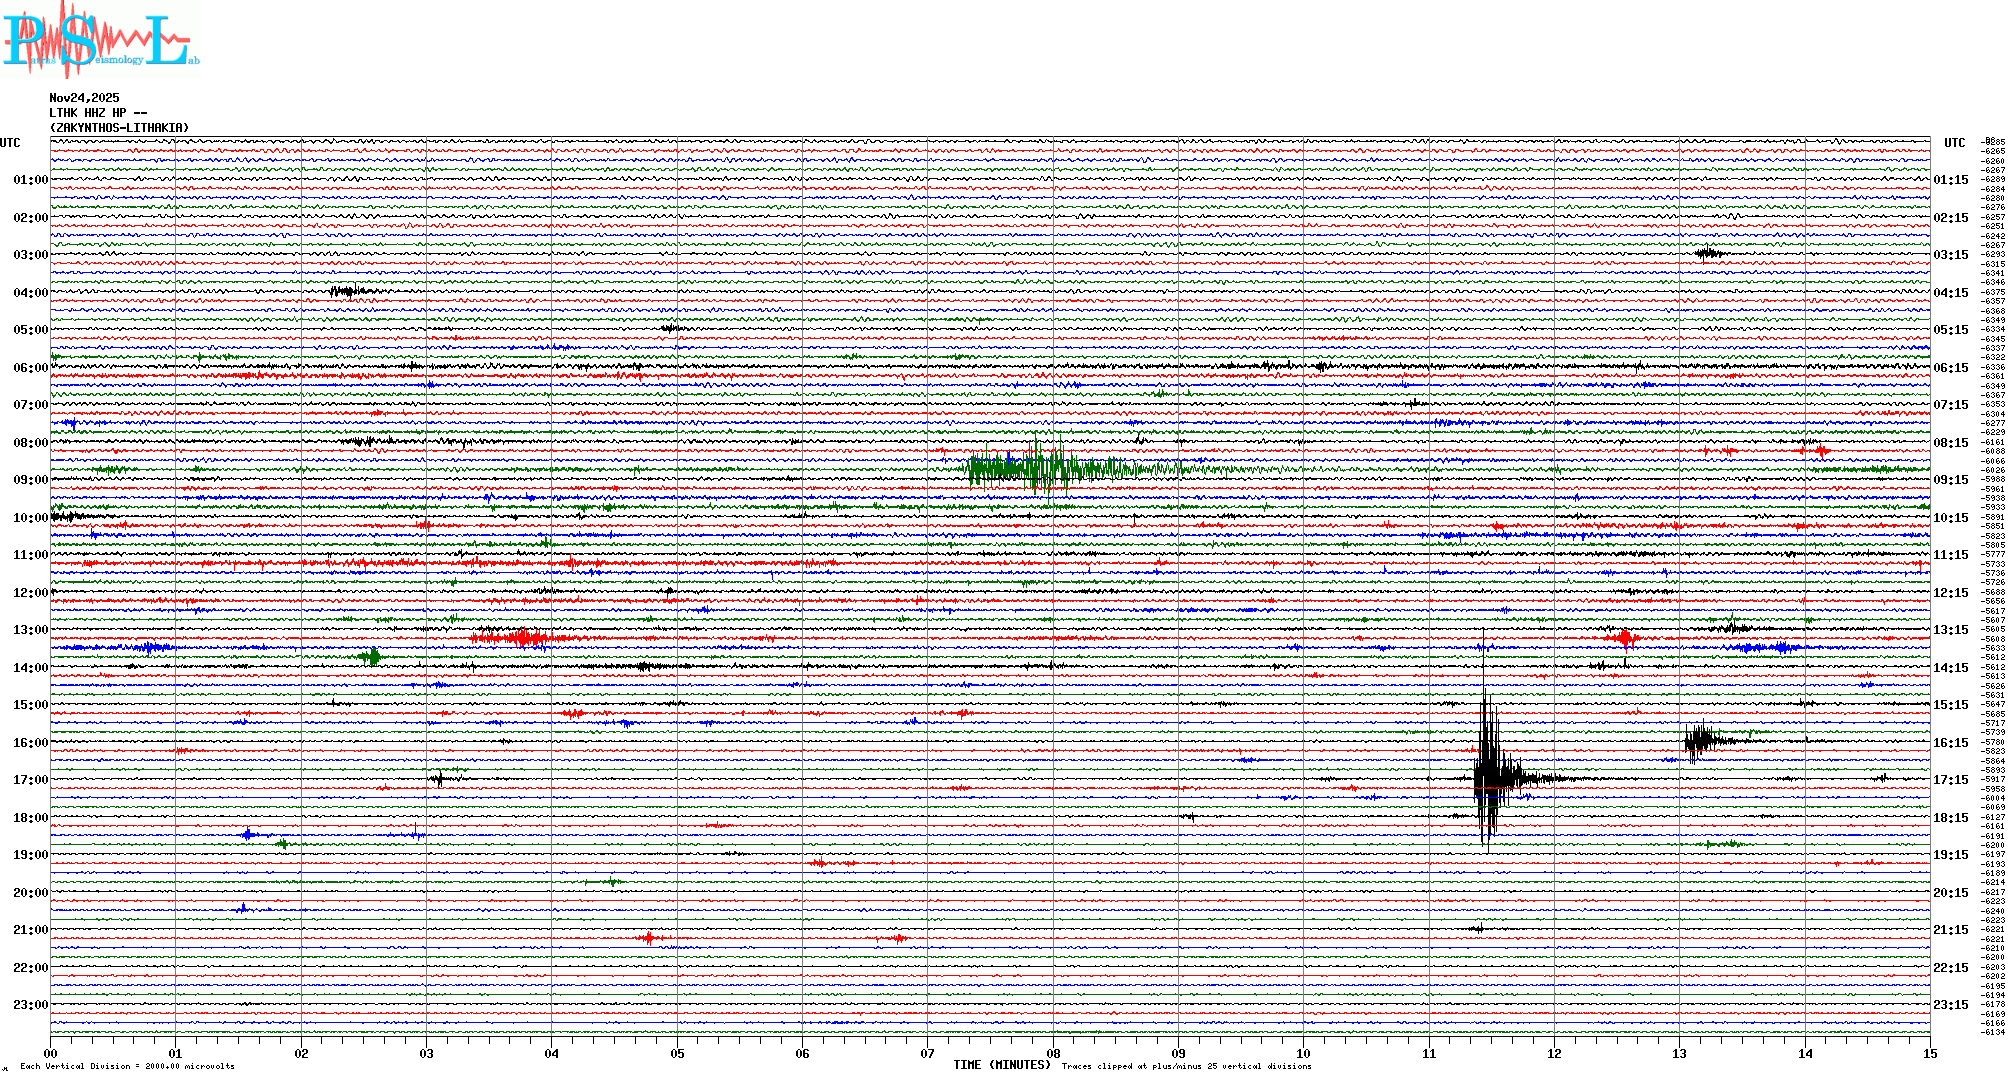Click the Each Vertical Division scale note
This screenshot has width=2010, height=1080.
pos(127,1067)
